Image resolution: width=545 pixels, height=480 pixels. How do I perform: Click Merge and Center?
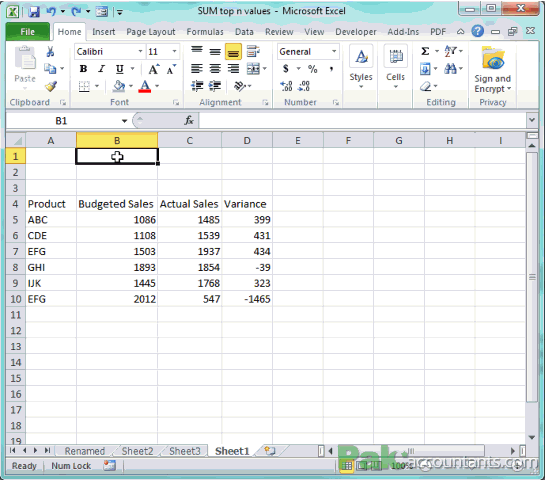click(253, 69)
